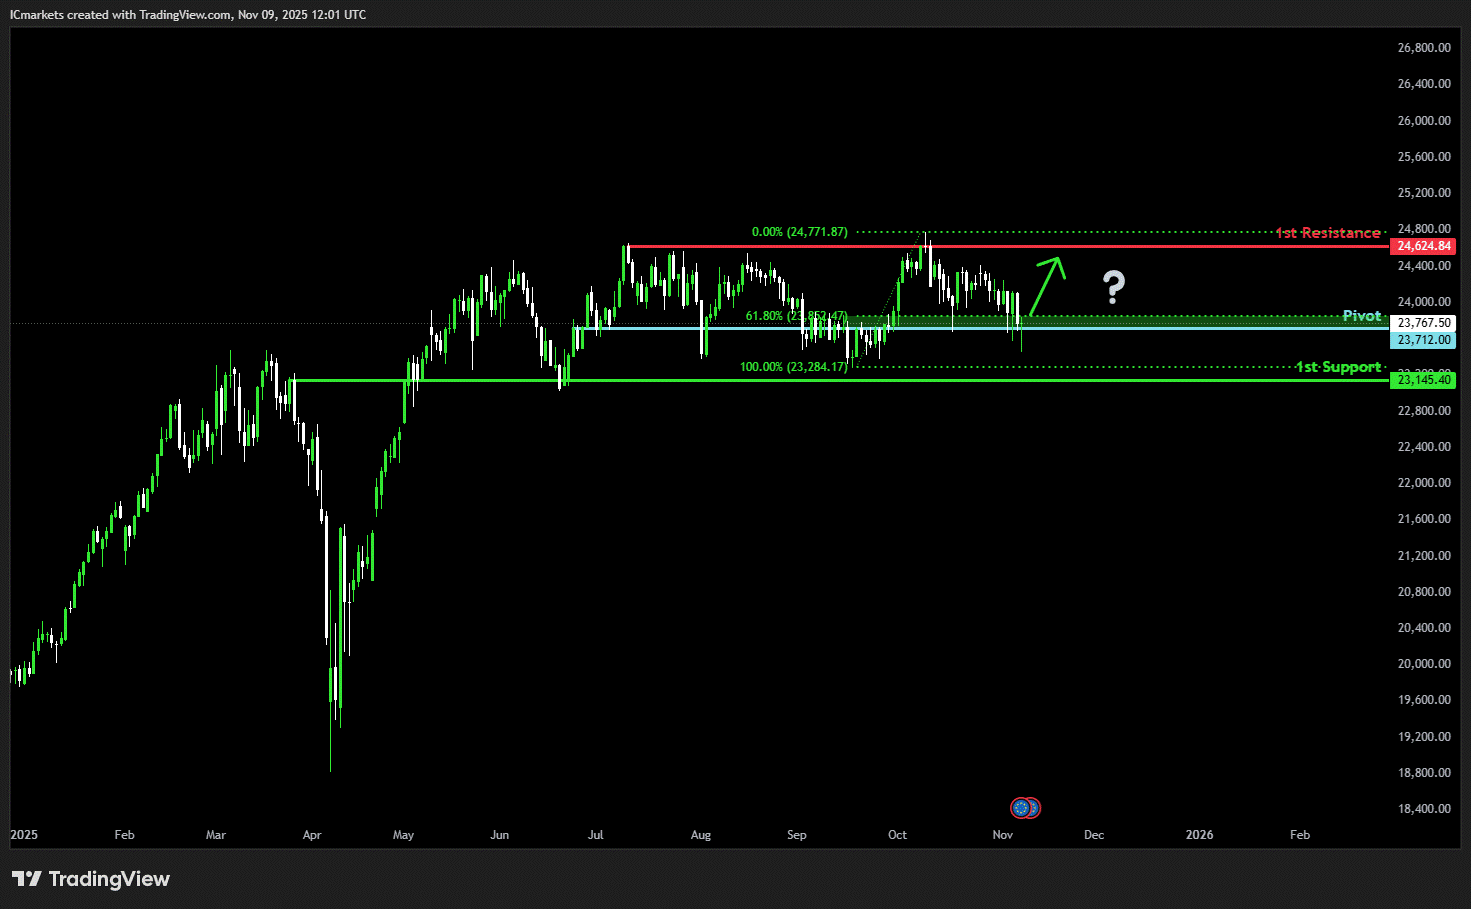Click the ICmarkets TradingView attribution text
The image size is (1471, 909).
tap(188, 15)
